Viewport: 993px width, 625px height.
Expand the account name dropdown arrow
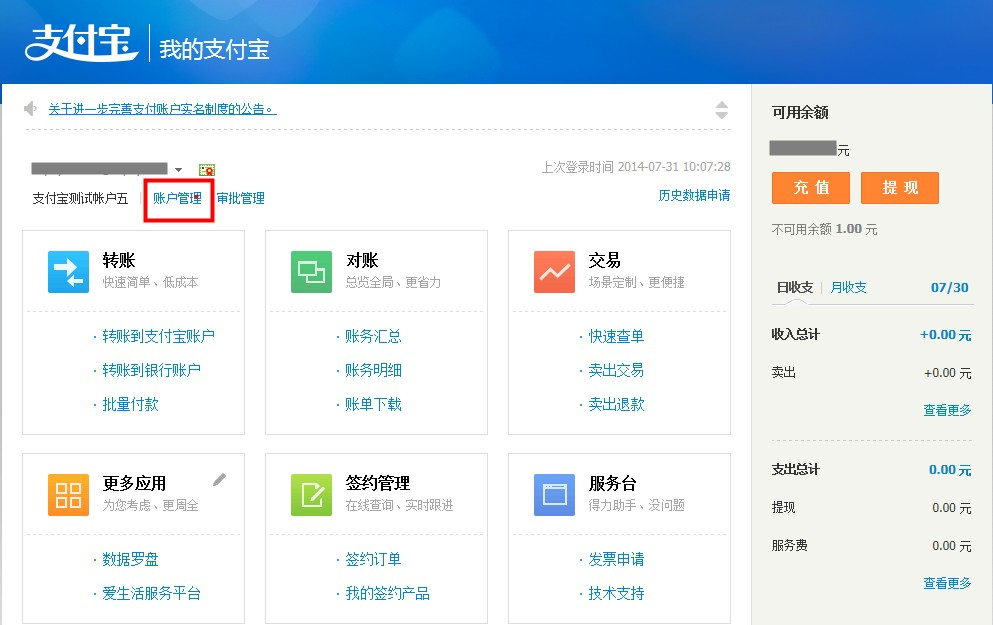(179, 170)
